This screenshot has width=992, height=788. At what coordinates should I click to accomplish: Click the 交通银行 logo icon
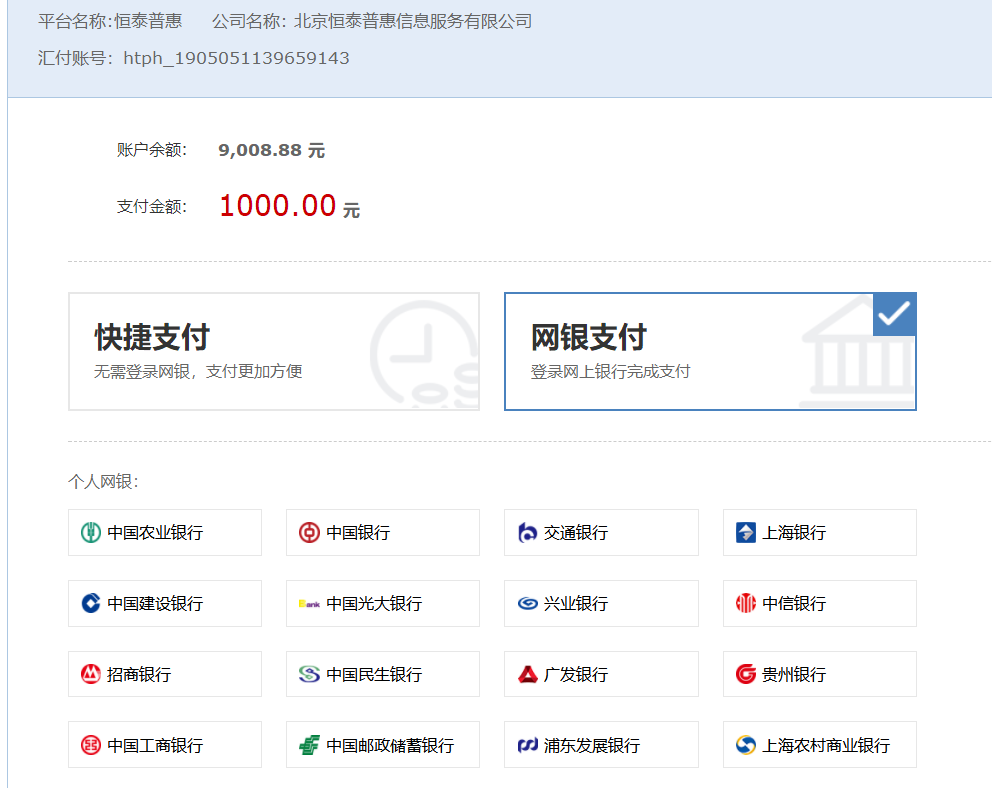pos(527,533)
